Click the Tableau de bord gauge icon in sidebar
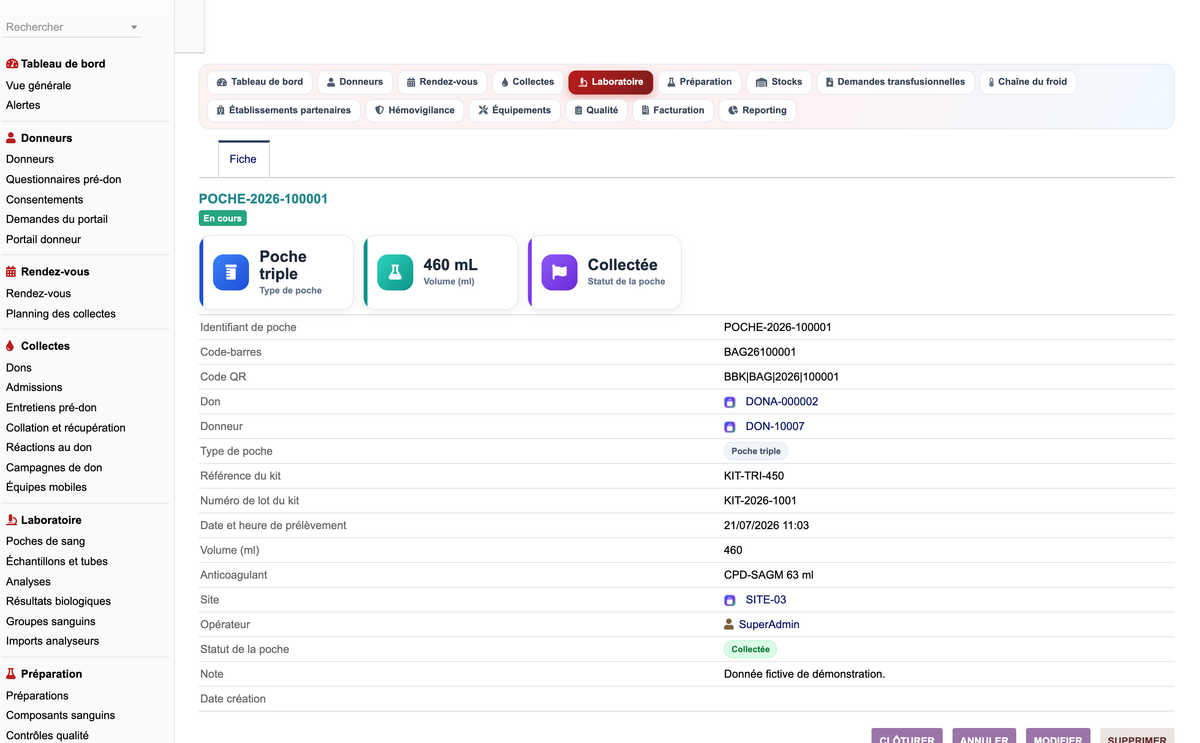Image resolution: width=1200 pixels, height=743 pixels. 12,64
